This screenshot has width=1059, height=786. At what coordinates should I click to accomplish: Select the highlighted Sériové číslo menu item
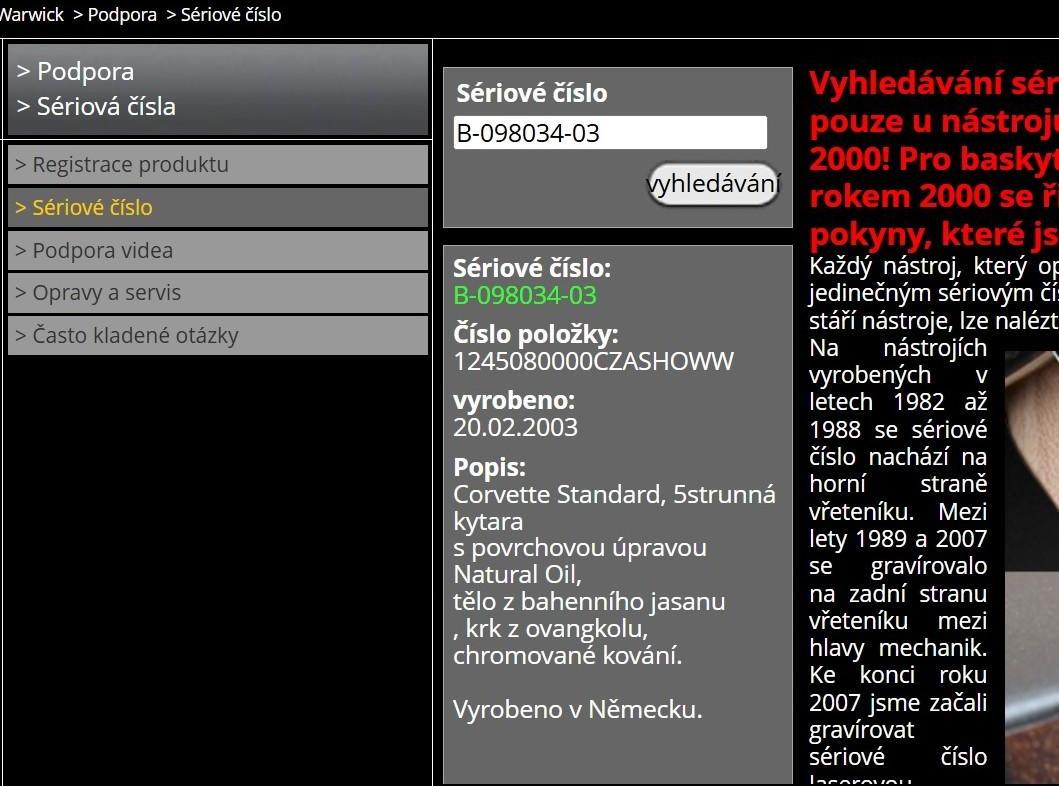tap(92, 208)
